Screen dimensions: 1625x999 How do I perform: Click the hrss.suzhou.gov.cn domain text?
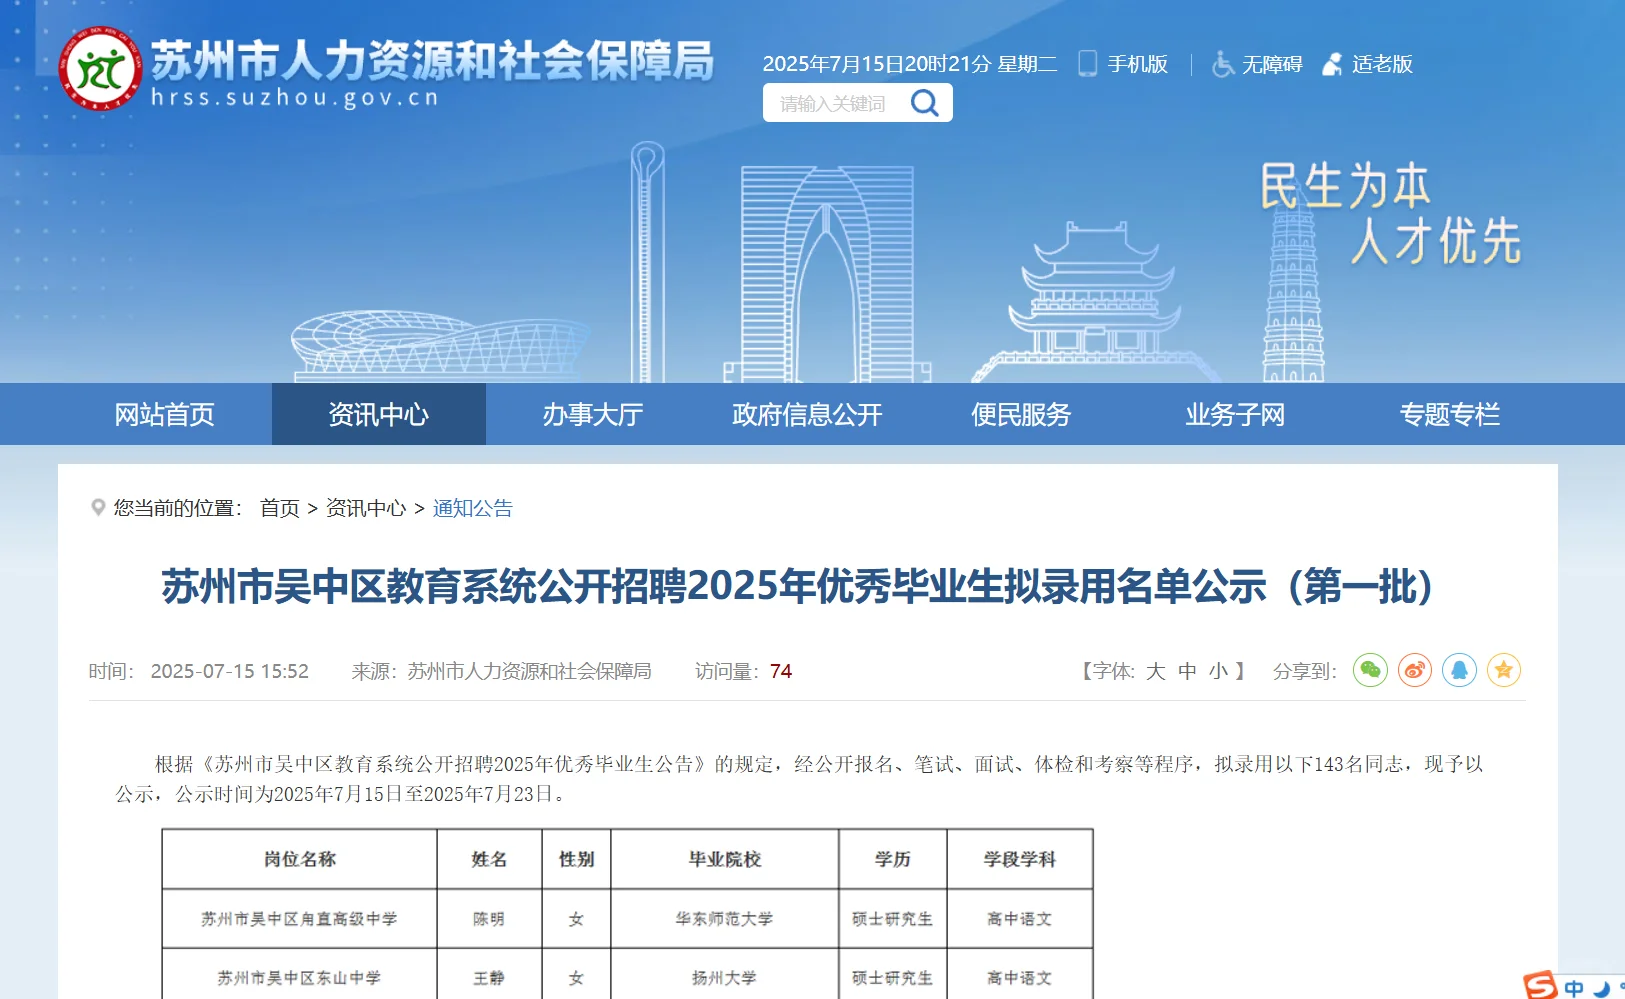pyautogui.click(x=295, y=98)
